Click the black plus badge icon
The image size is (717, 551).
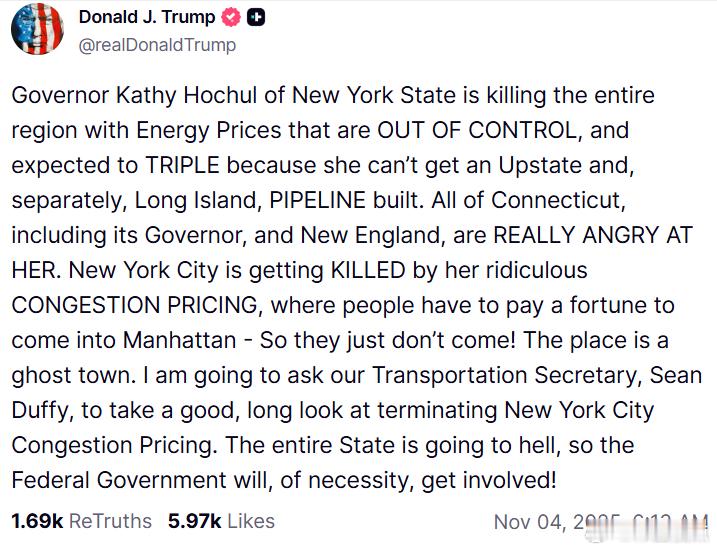pyautogui.click(x=257, y=17)
